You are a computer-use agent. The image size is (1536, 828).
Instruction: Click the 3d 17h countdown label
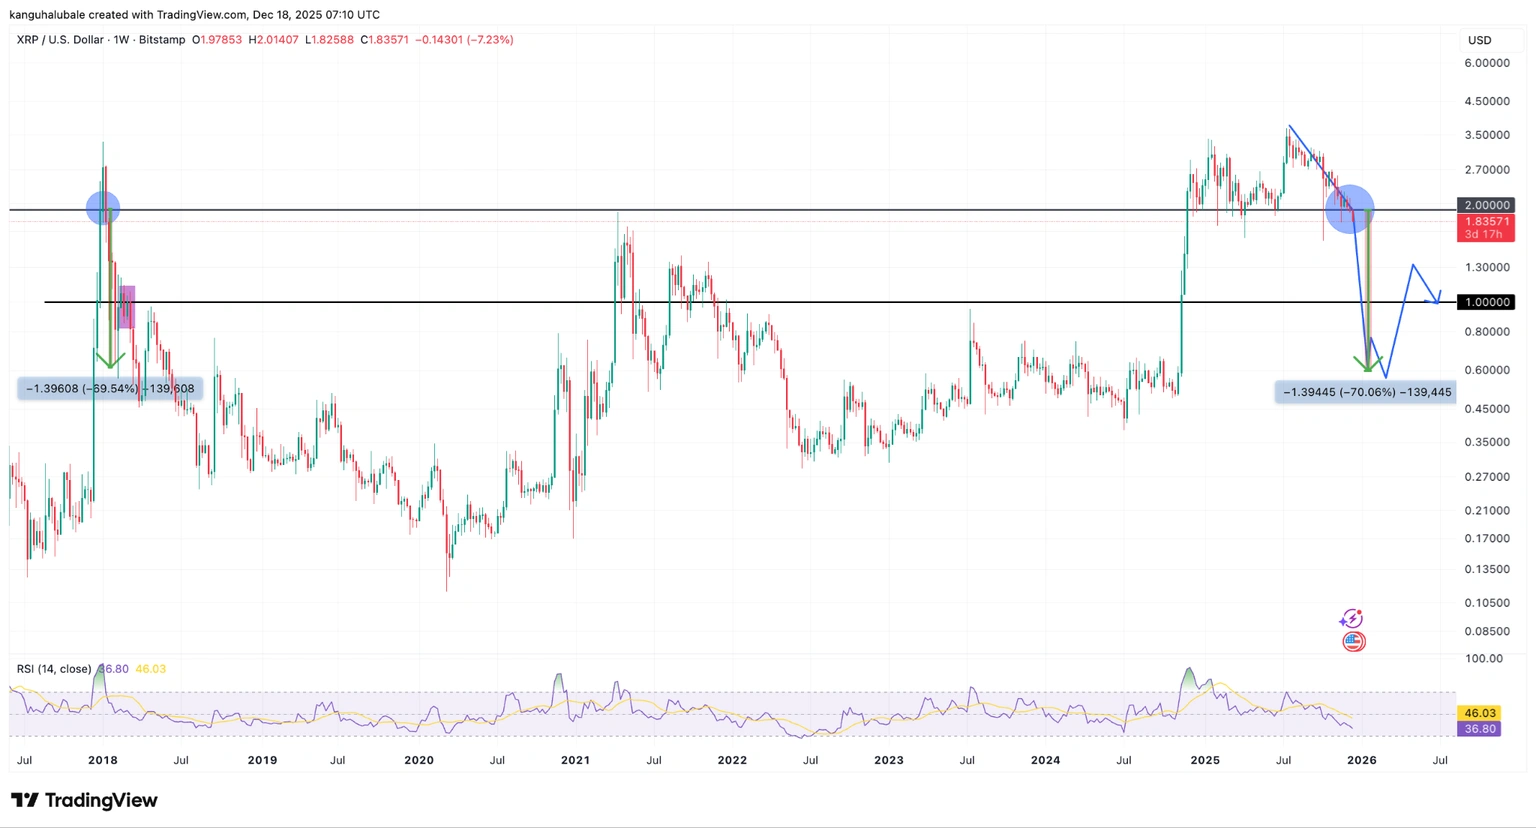pos(1485,235)
